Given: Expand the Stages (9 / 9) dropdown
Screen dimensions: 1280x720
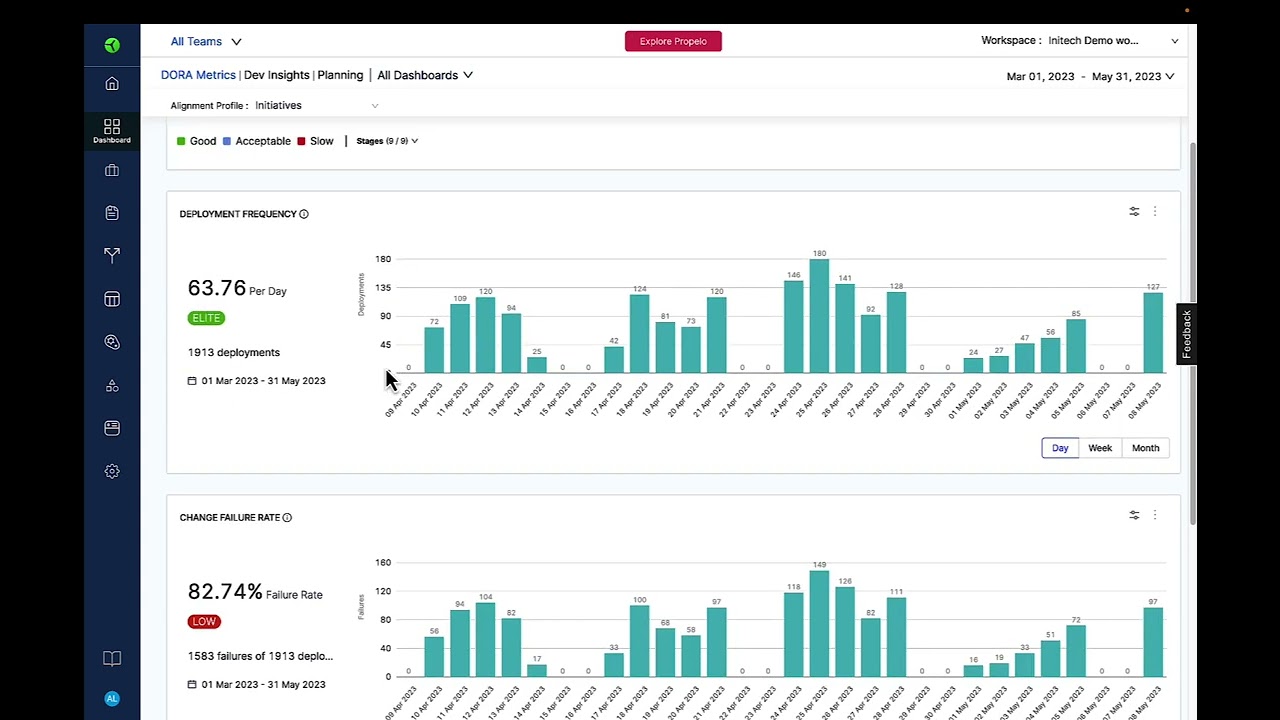Looking at the screenshot, I should (x=387, y=141).
